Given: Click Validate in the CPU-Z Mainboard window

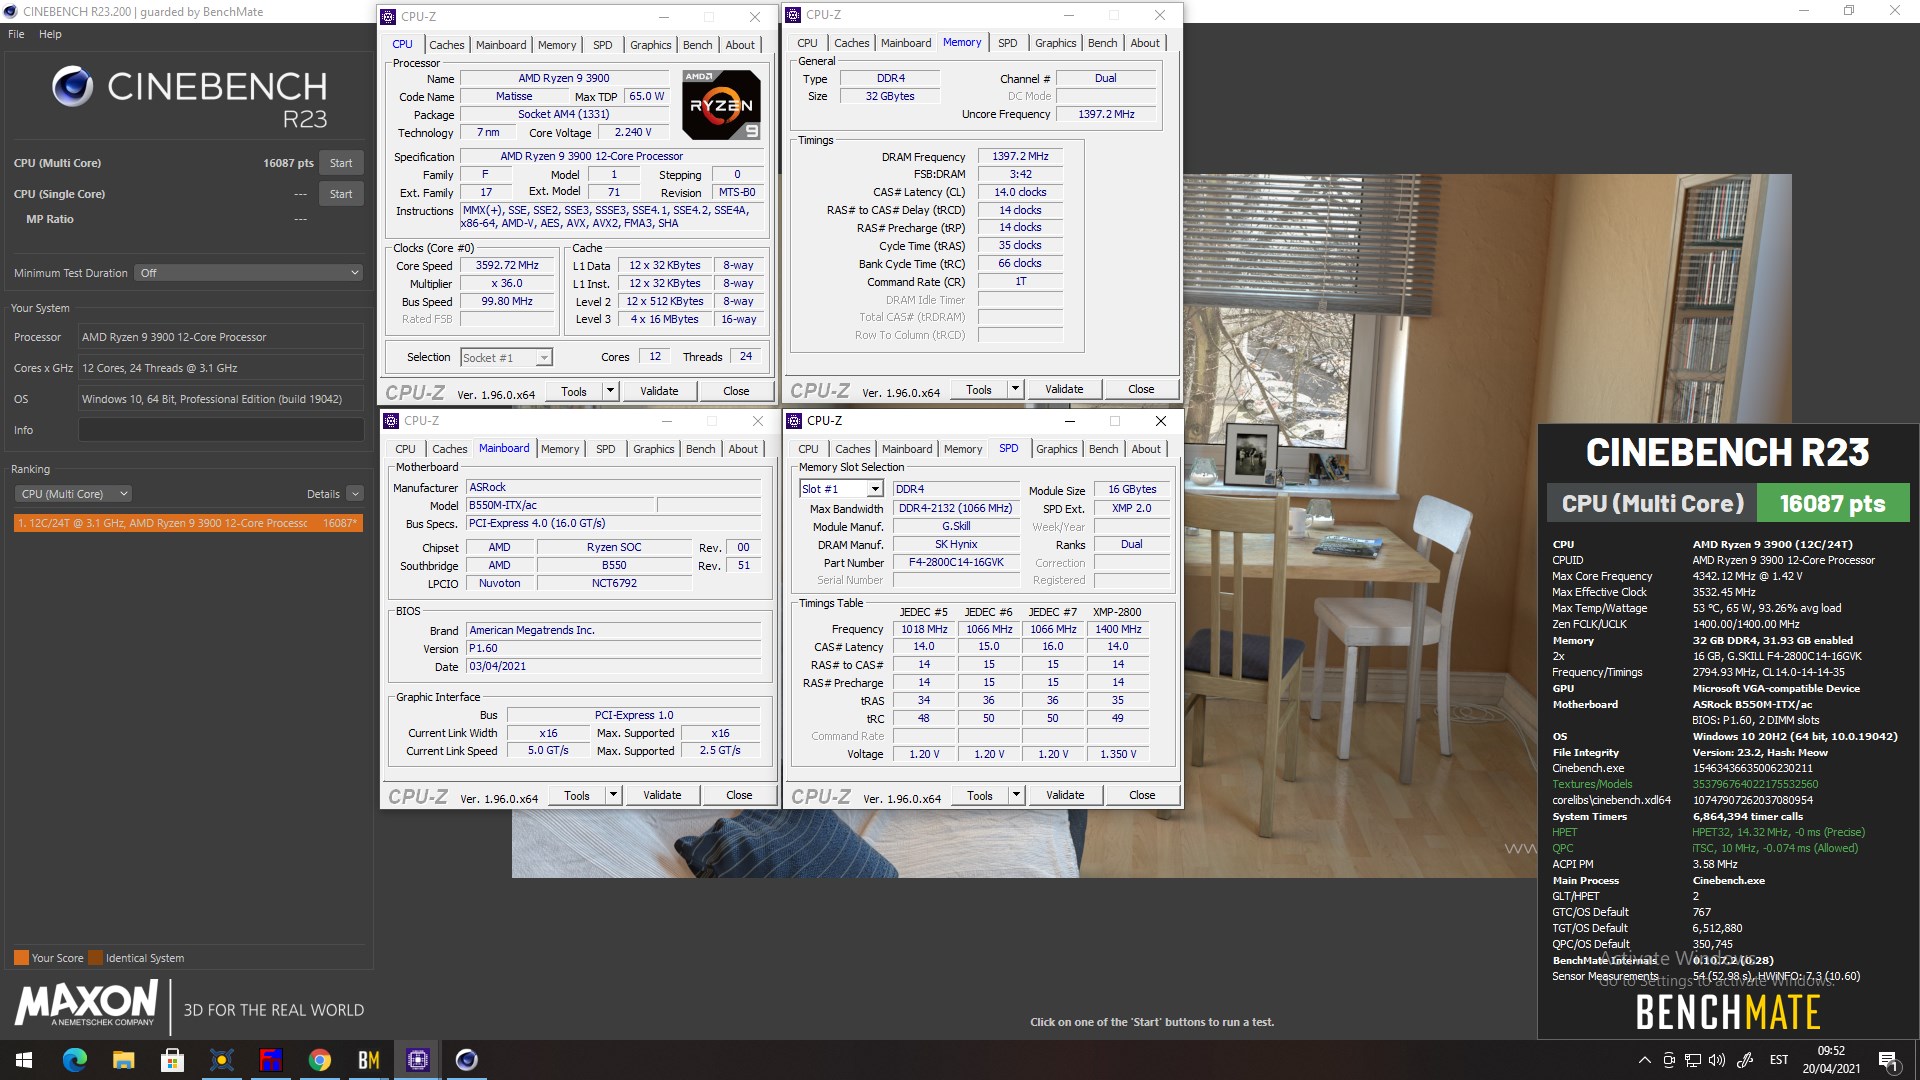Looking at the screenshot, I should coord(662,795).
